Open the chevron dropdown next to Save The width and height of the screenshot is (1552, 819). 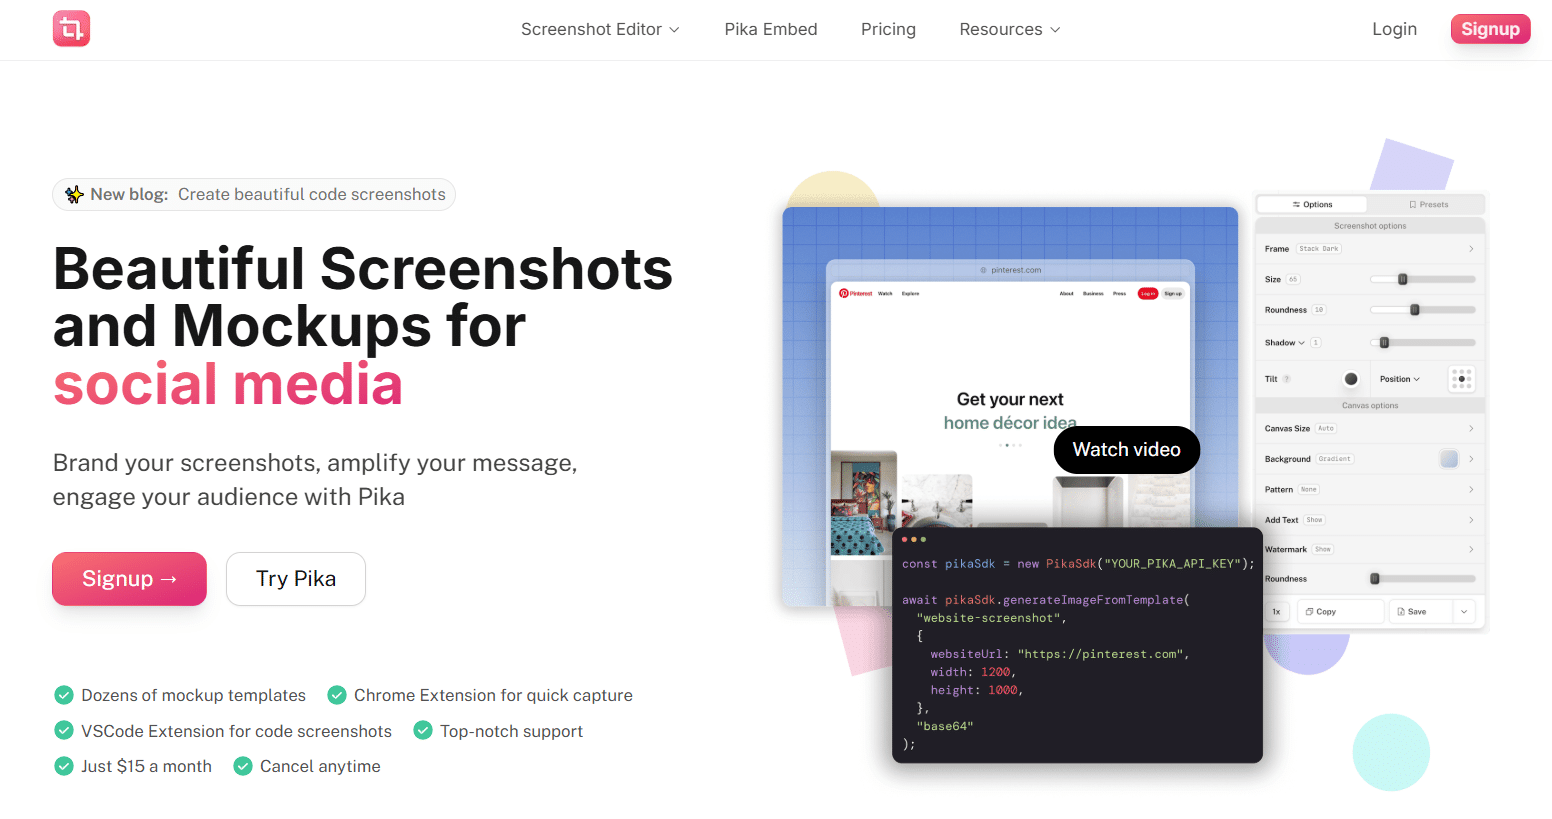coord(1464,612)
